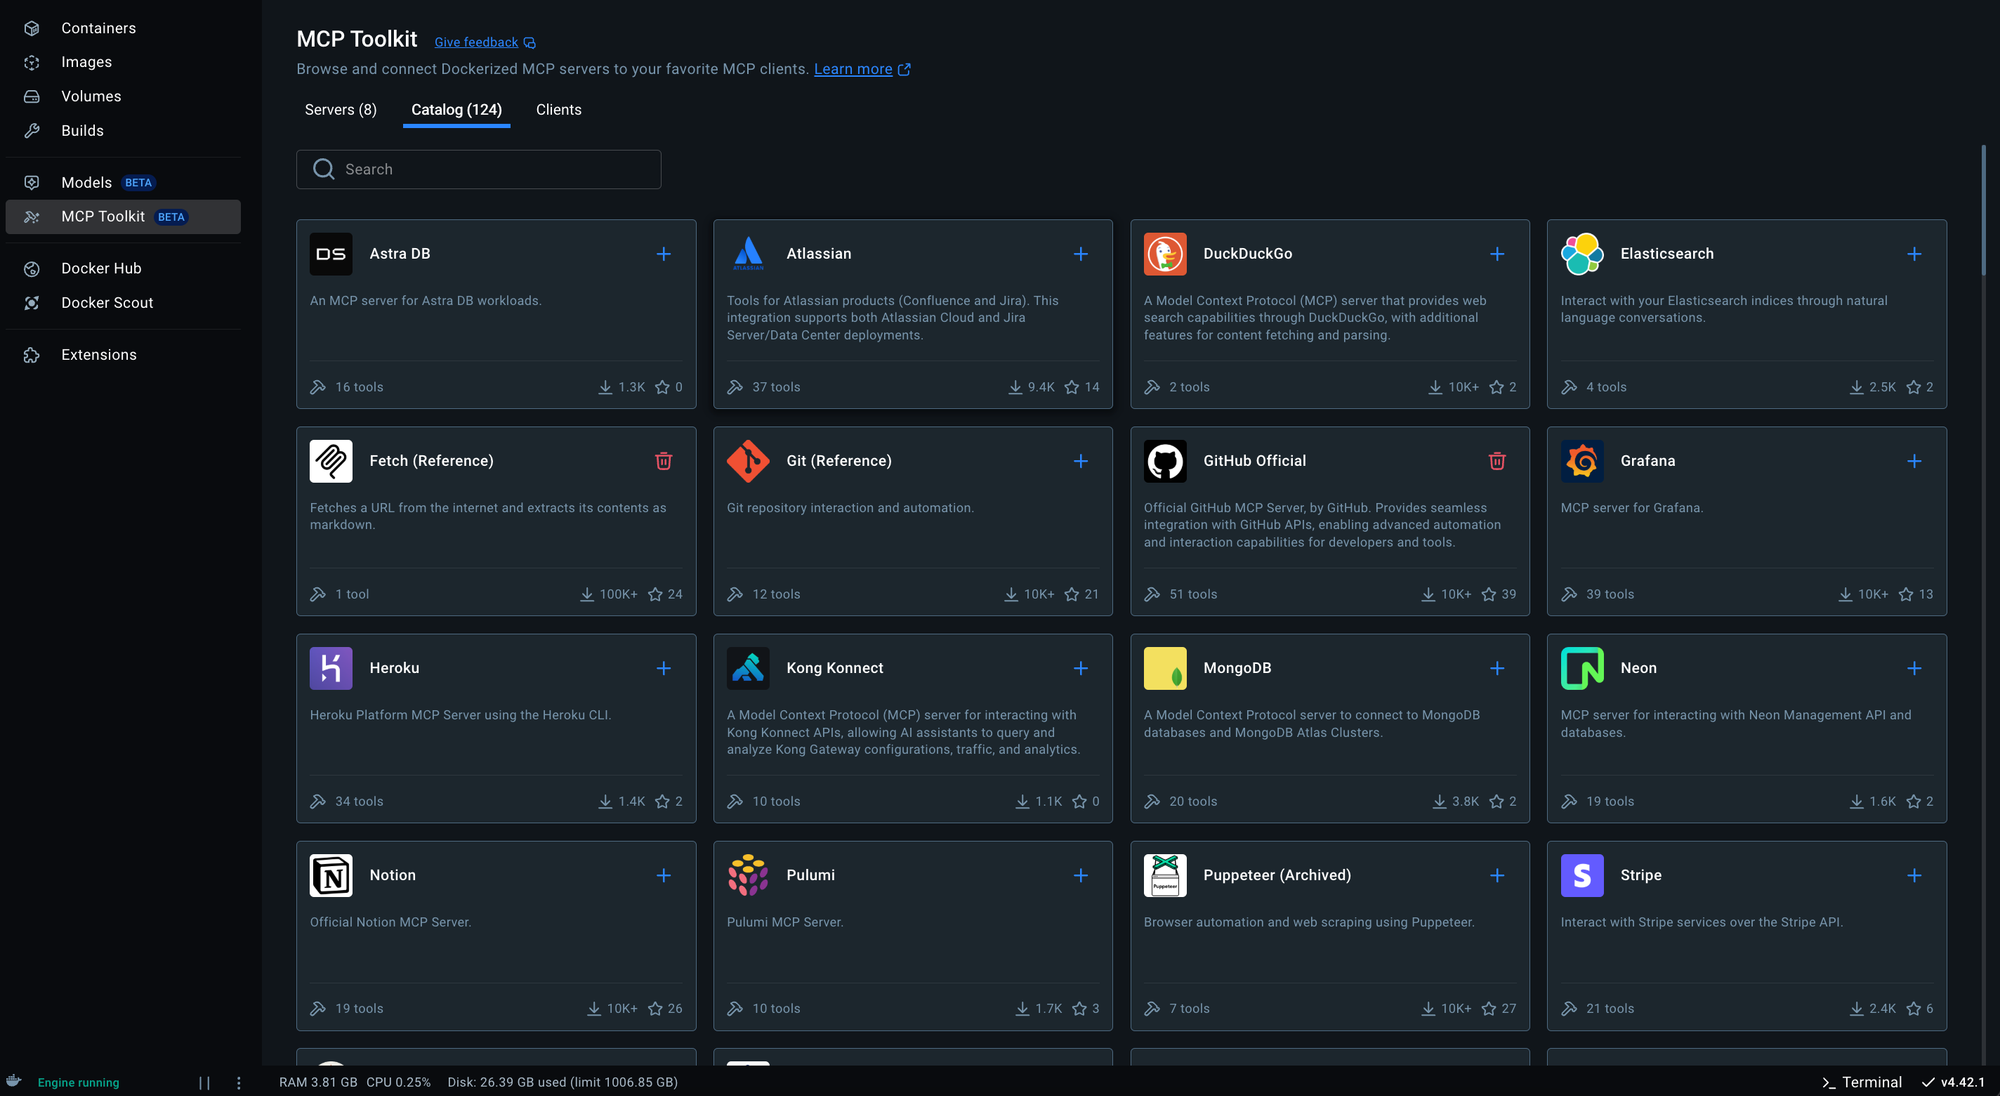Click version v4.42.1 update indicator
The image size is (2000, 1096).
point(1953,1082)
